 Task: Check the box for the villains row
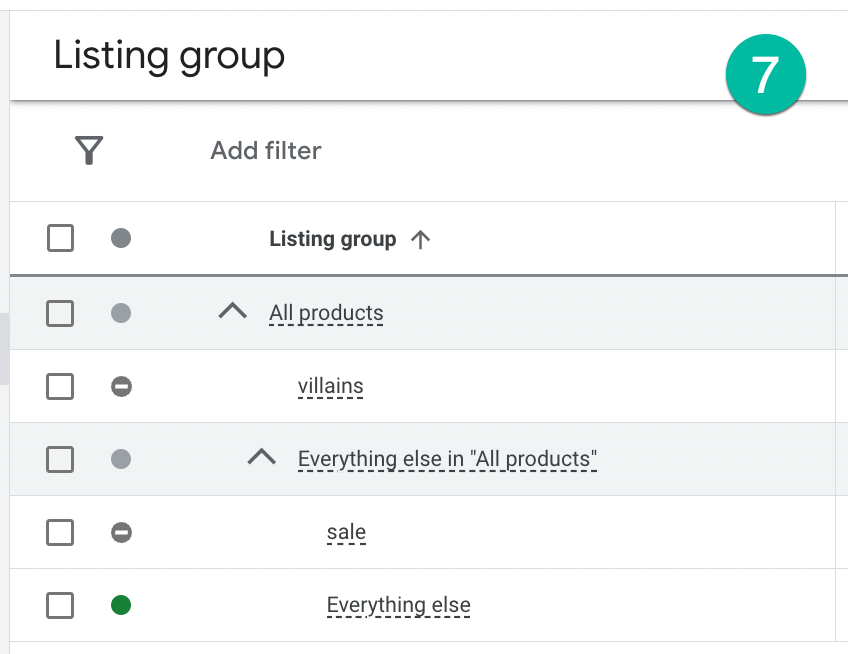click(x=60, y=386)
